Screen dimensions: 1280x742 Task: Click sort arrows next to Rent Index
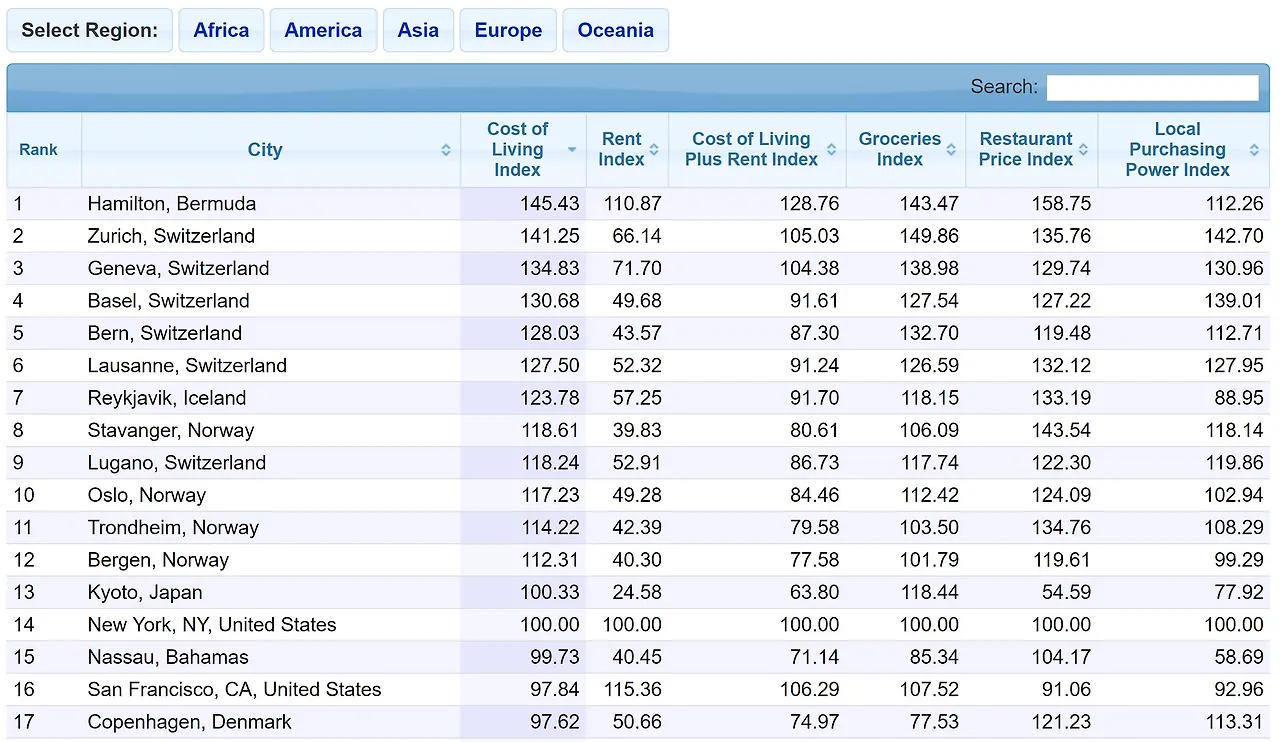(x=654, y=150)
